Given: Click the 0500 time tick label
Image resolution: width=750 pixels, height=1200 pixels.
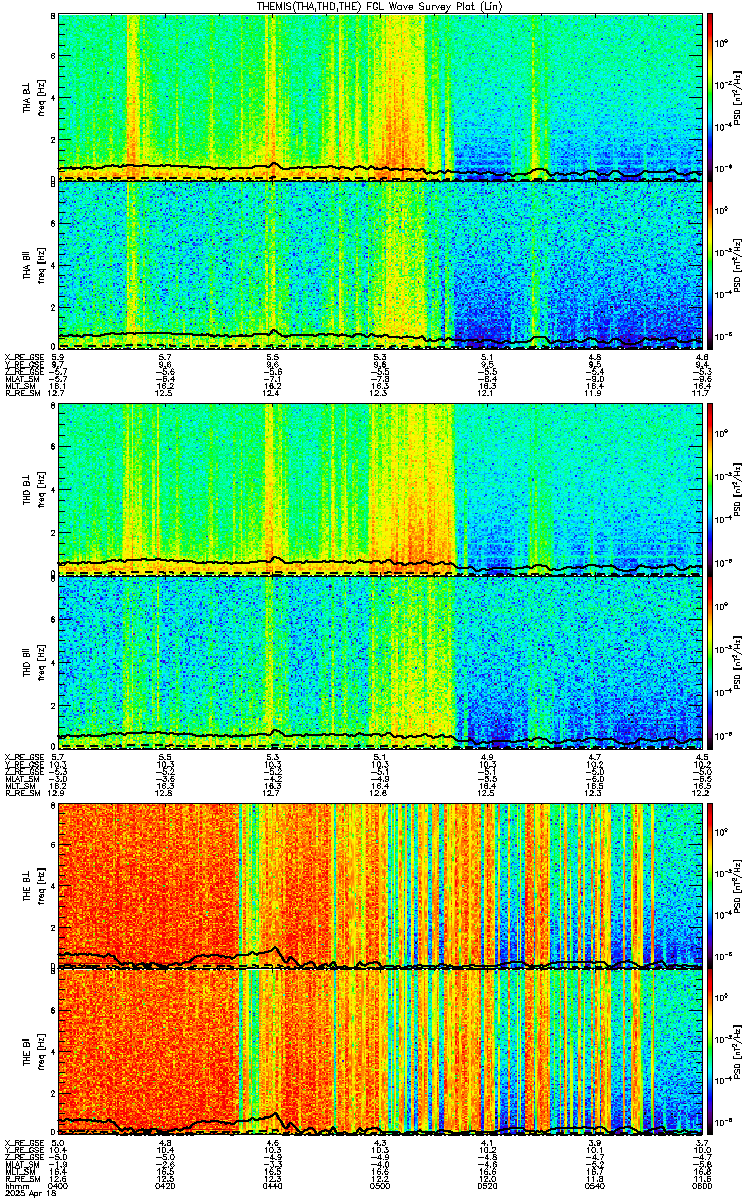Looking at the screenshot, I should 380,1186.
